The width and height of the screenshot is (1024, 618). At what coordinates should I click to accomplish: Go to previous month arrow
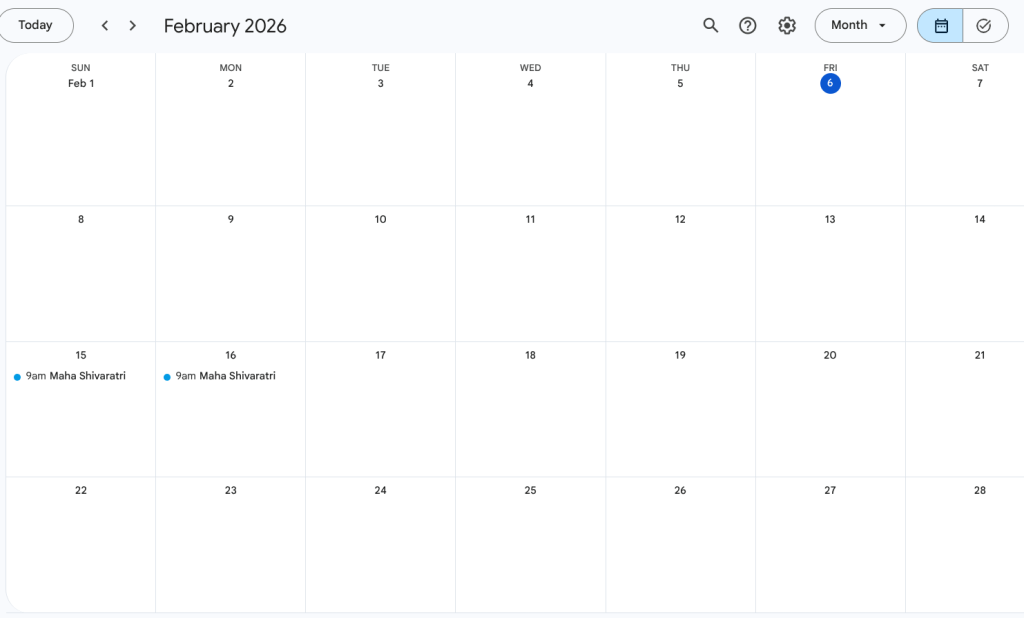pyautogui.click(x=104, y=26)
